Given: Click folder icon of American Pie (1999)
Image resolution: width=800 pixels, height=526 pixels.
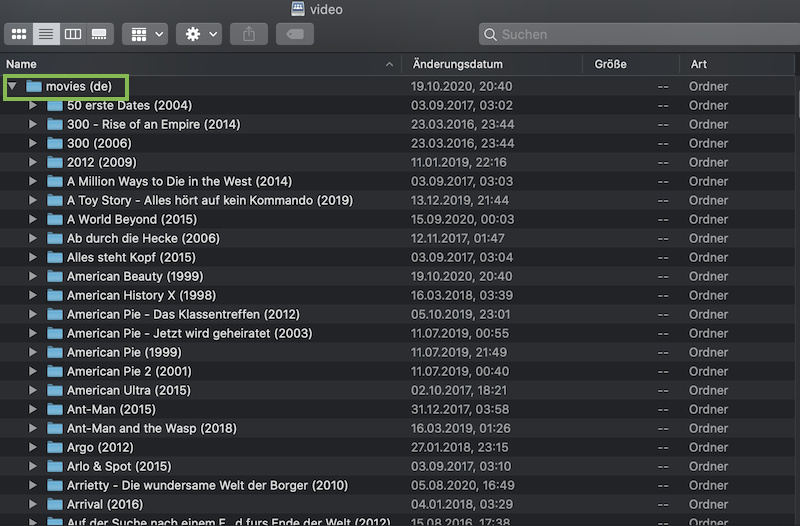Looking at the screenshot, I should (x=55, y=352).
